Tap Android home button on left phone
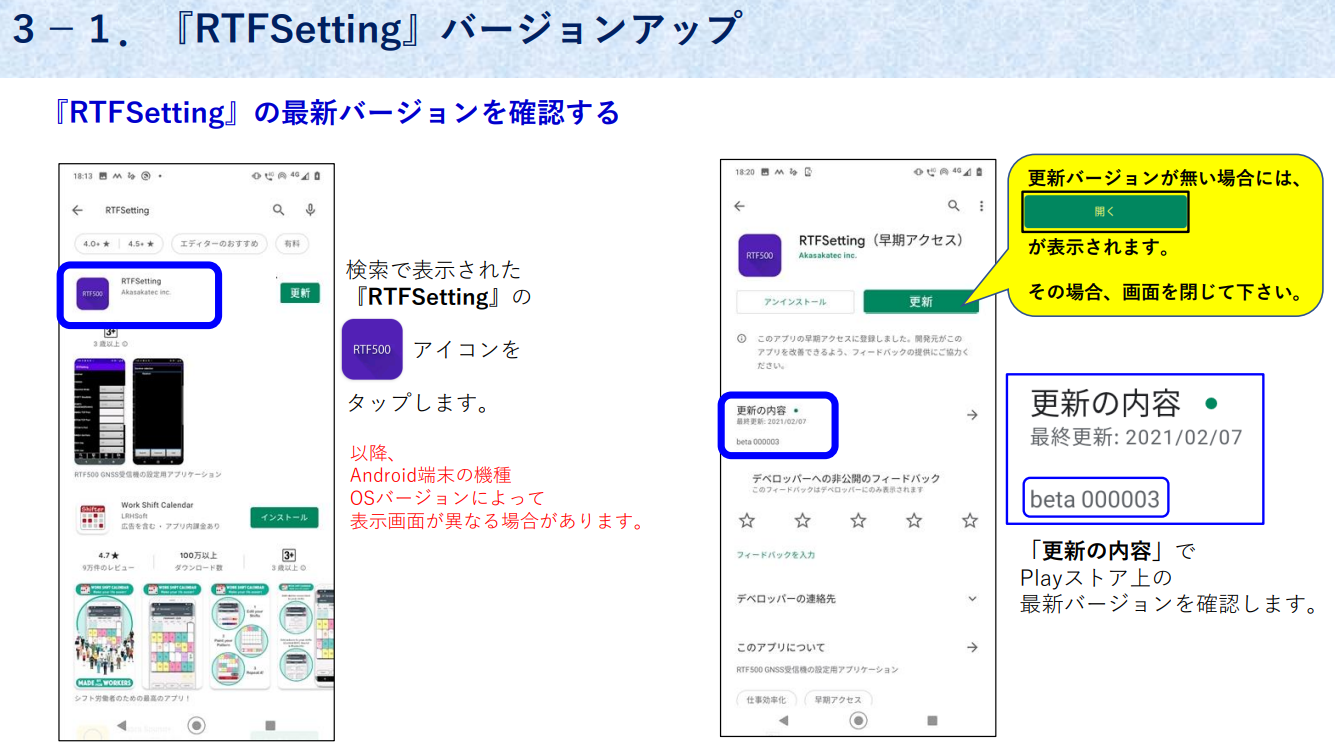1335x753 pixels. point(196,725)
